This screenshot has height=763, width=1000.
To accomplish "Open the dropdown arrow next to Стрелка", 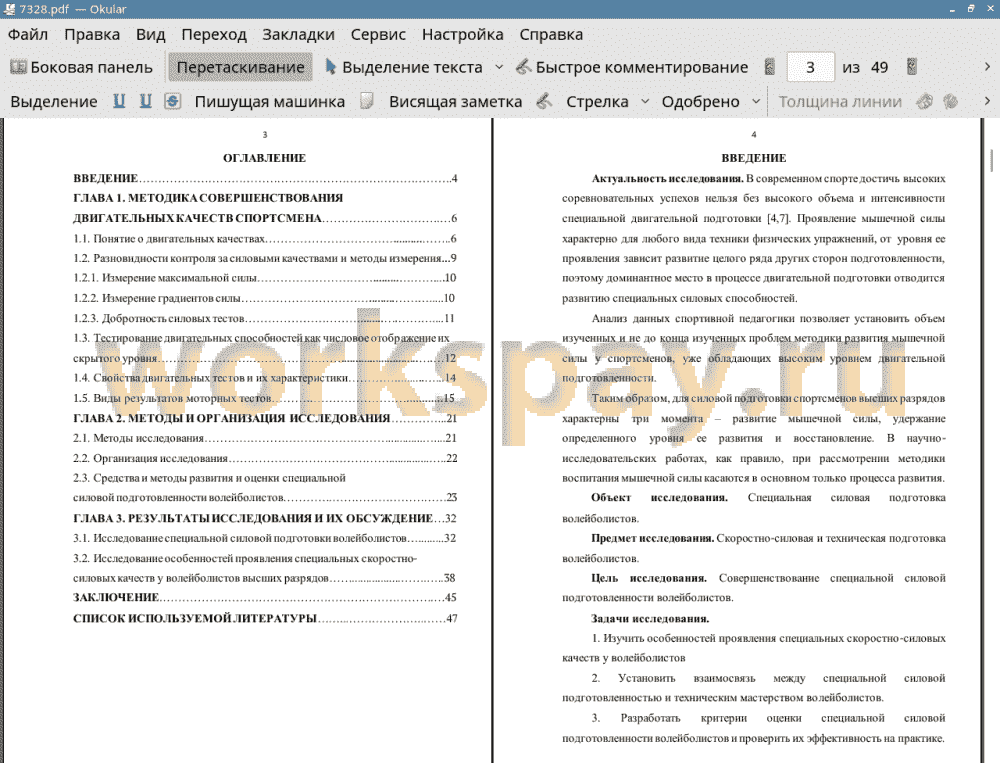I will coord(645,101).
